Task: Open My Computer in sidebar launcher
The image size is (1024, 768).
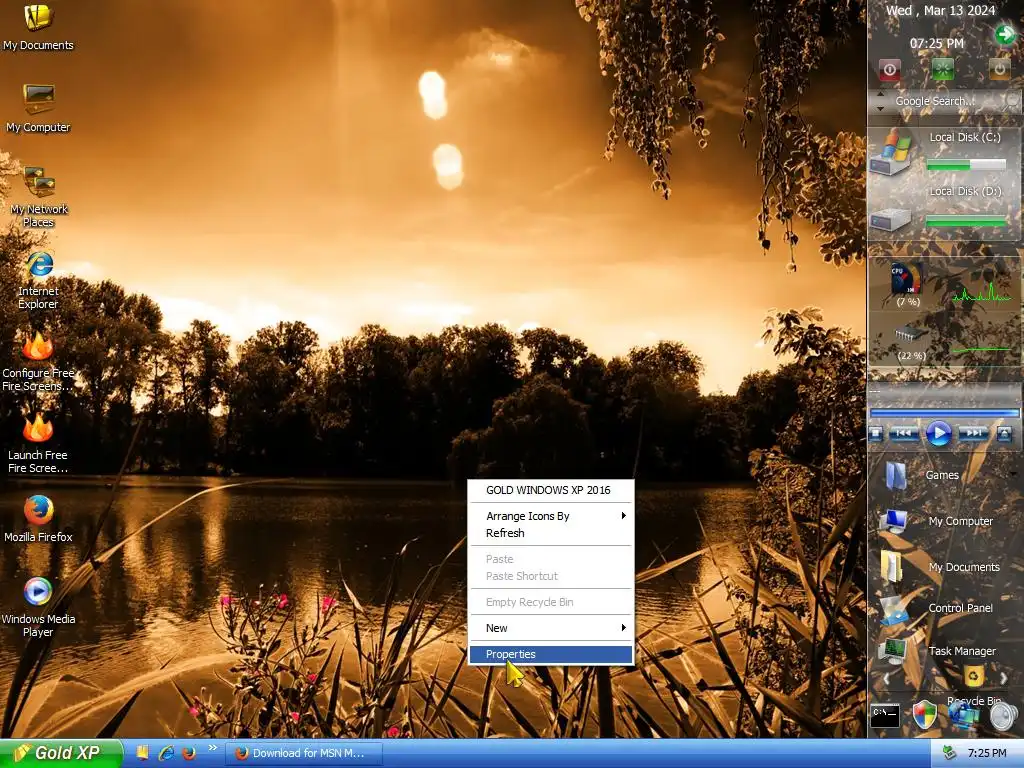Action: [x=893, y=521]
